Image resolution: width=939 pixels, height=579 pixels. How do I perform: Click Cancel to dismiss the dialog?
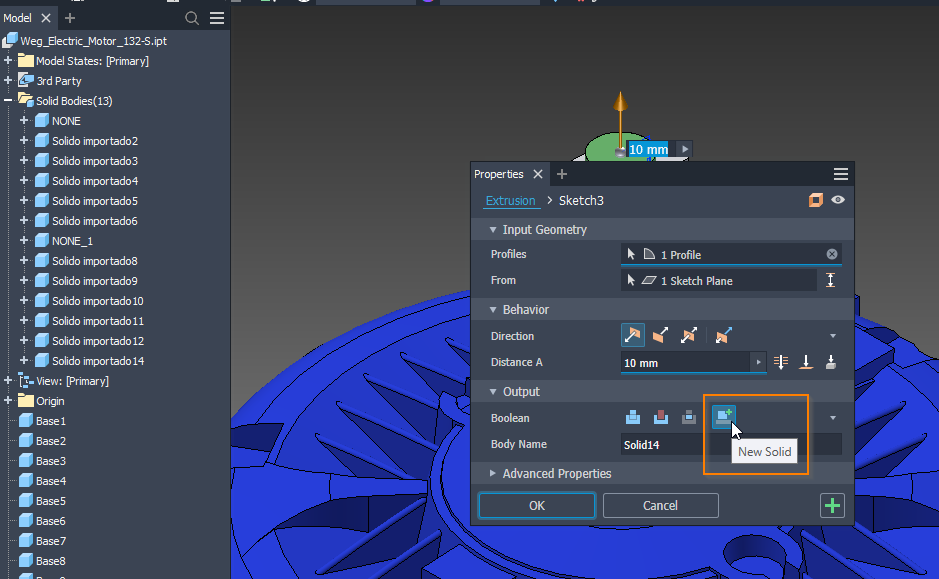(660, 505)
